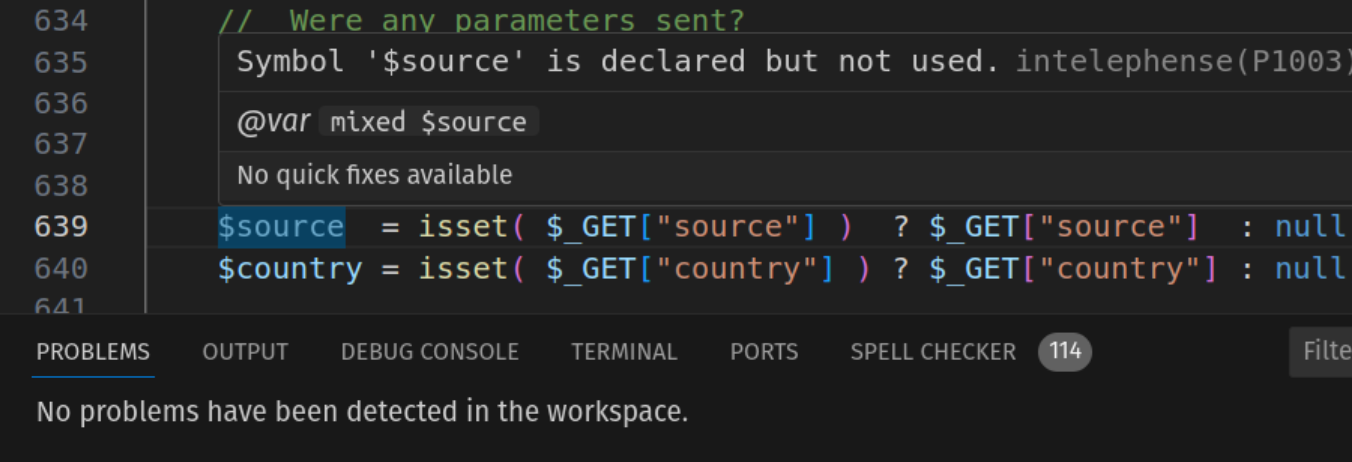1352x462 pixels.
Task: Click the 'mixed $source' type hint in hover
Action: click(428, 123)
